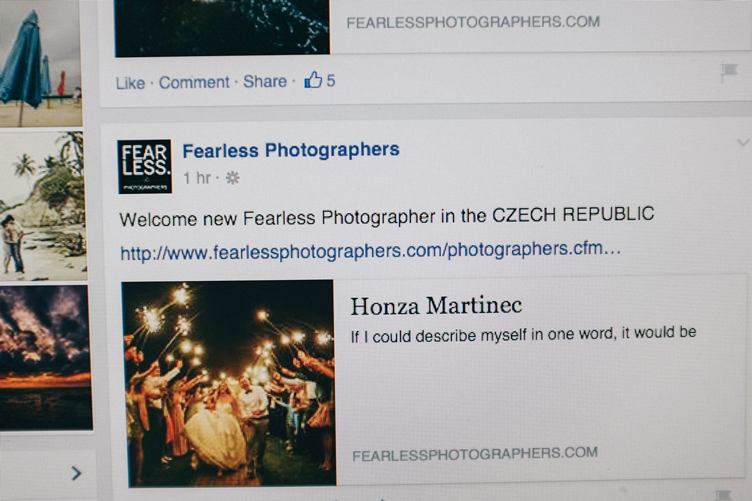Click FEARLESSPHOTOGRAPHERS.COM under Honza Martinec card

click(x=475, y=454)
